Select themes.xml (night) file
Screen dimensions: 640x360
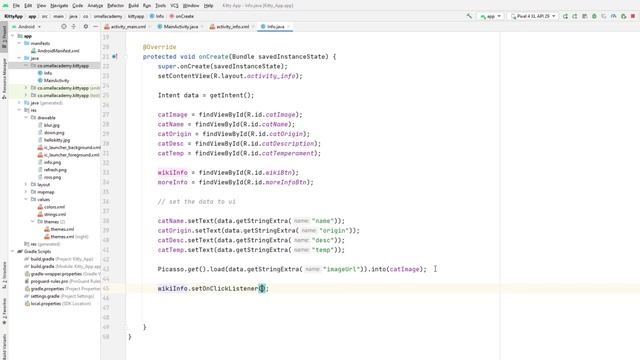66,236
